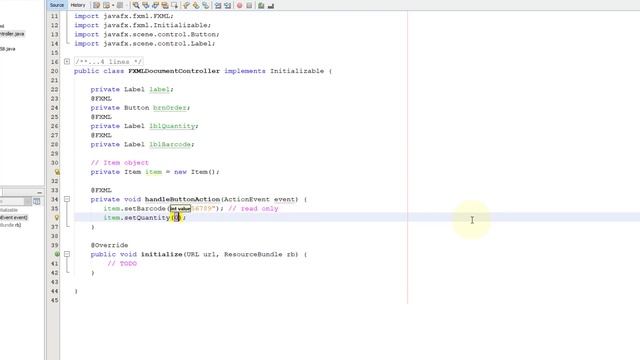
Task: Expand the folded 4-line comment at line 16
Action: [67, 62]
